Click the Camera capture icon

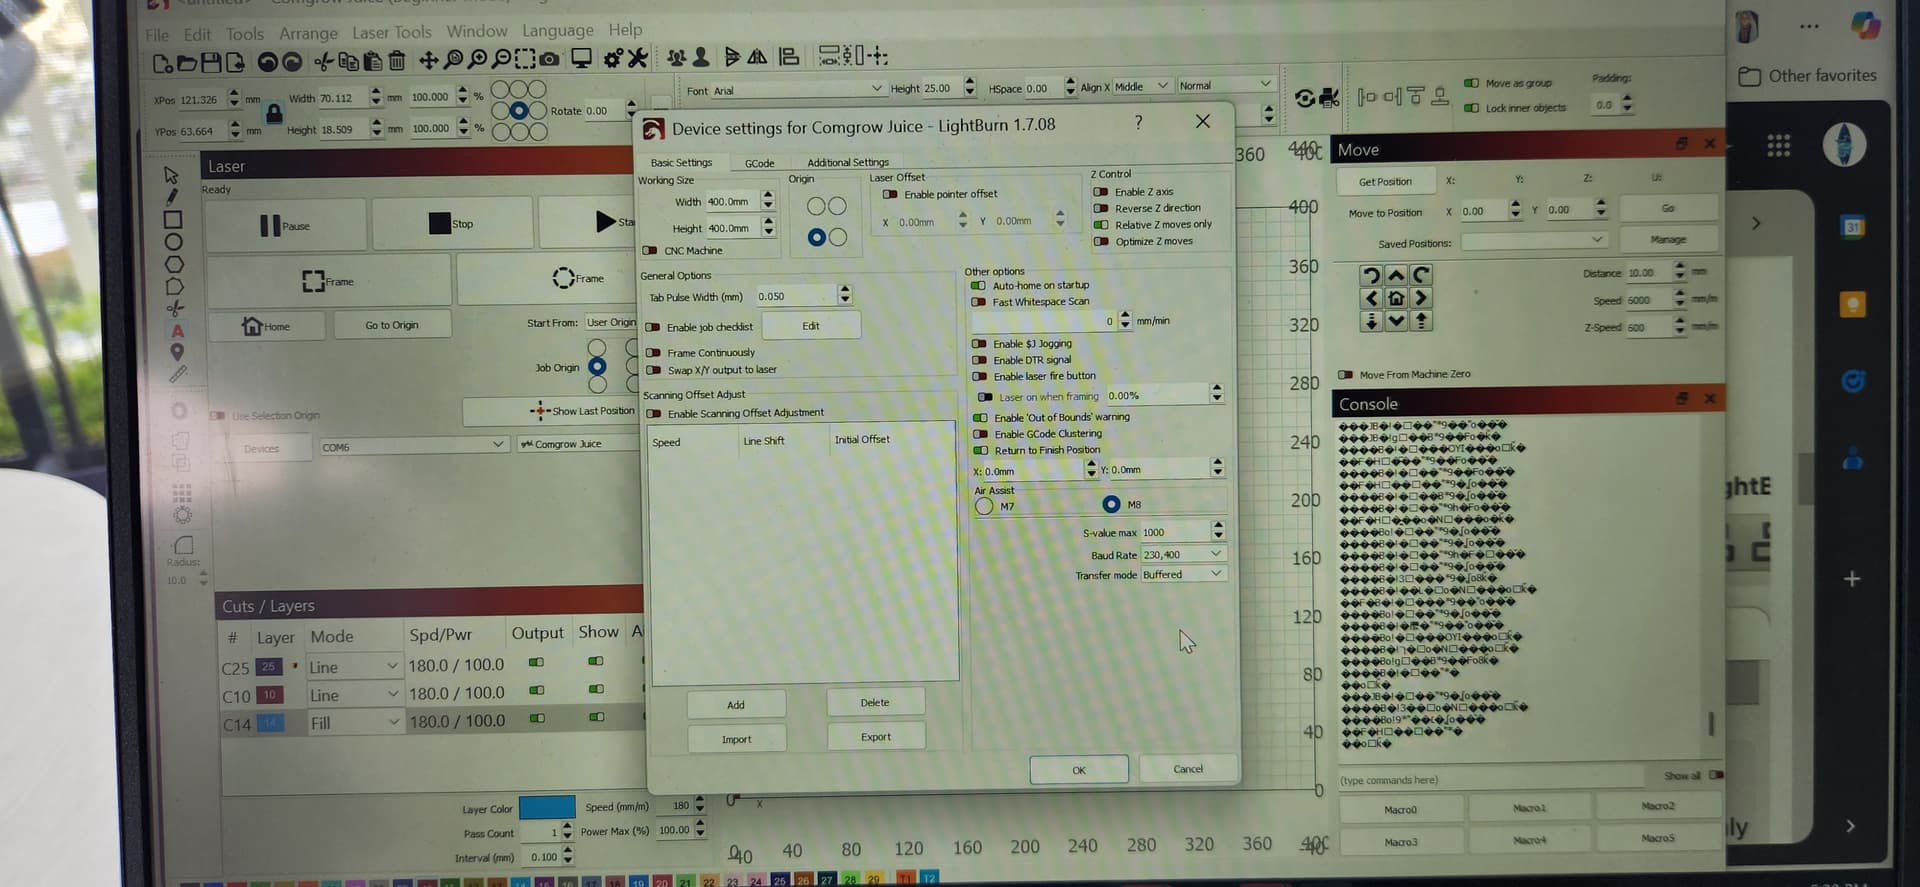549,59
